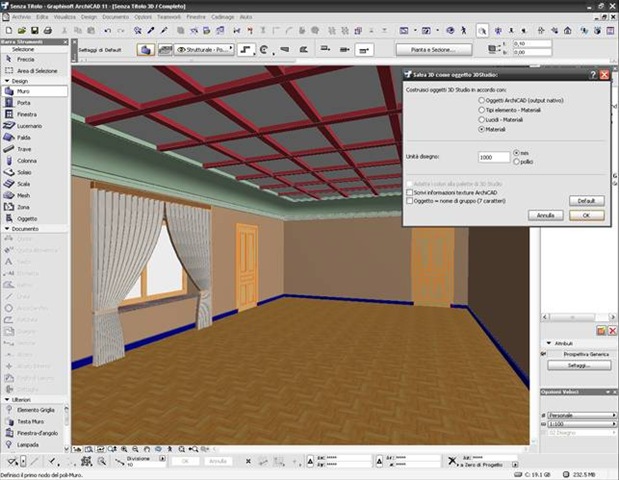Open the Teamwork menu
619x480 pixels.
pos(170,17)
